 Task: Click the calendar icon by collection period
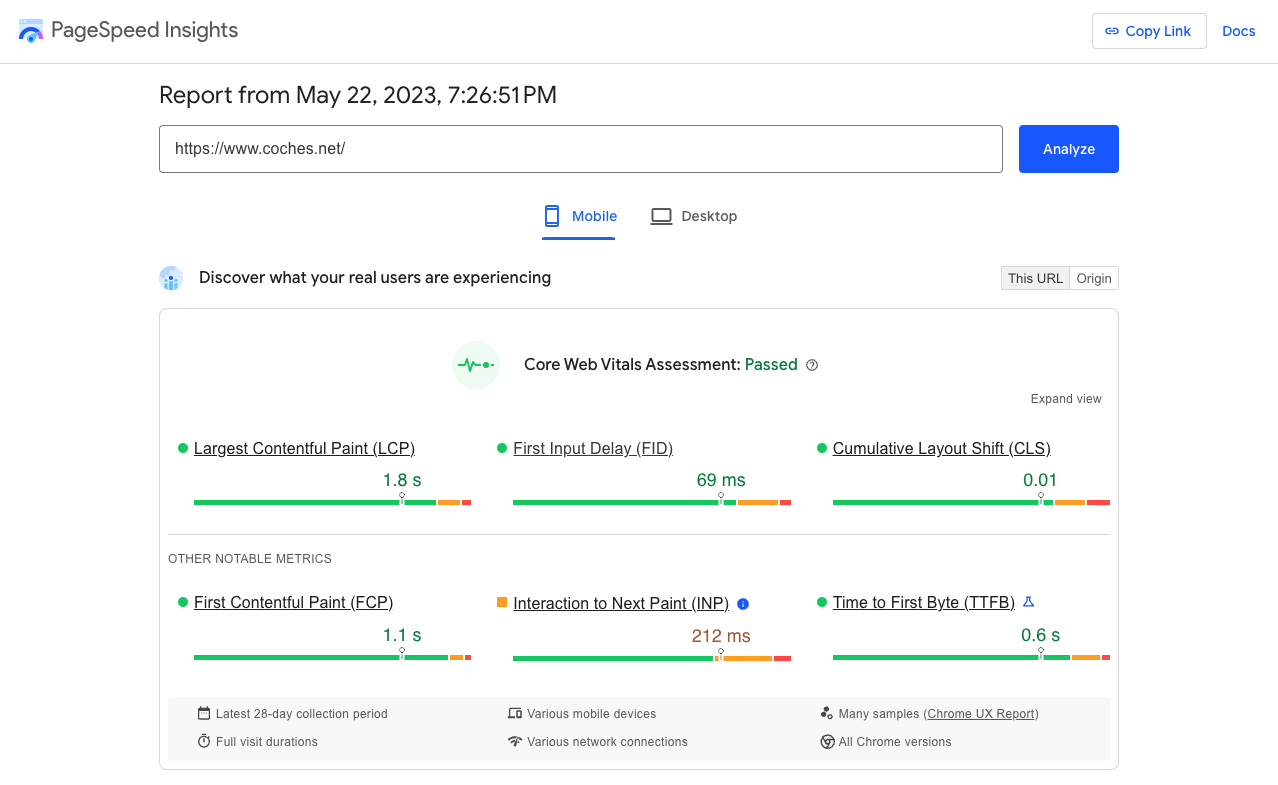(x=204, y=713)
